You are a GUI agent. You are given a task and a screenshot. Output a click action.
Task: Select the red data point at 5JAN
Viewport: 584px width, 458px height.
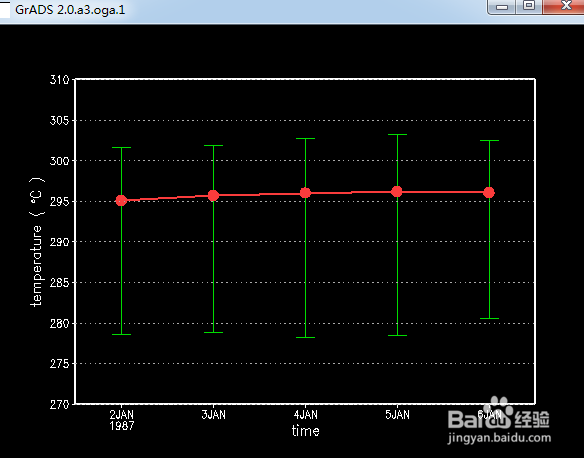[397, 192]
